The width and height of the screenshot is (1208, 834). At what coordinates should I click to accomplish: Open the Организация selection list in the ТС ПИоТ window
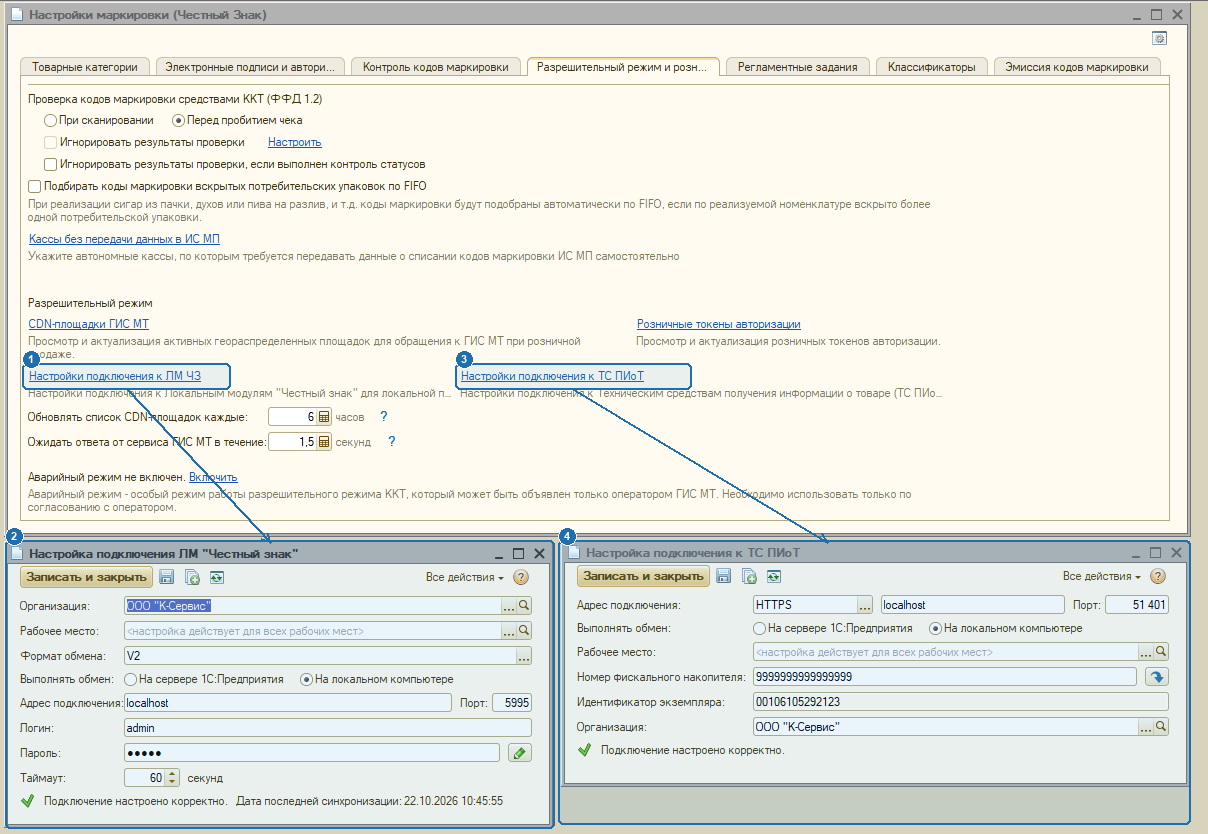click(x=1146, y=728)
